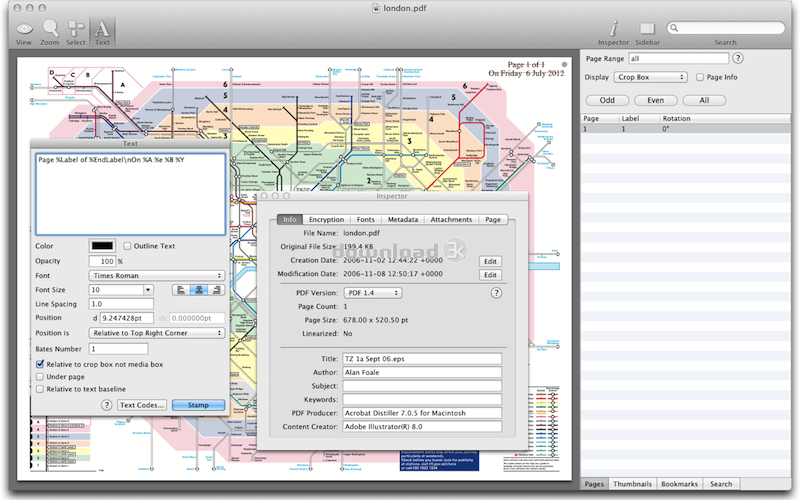Click Position dx value field

tap(127, 318)
